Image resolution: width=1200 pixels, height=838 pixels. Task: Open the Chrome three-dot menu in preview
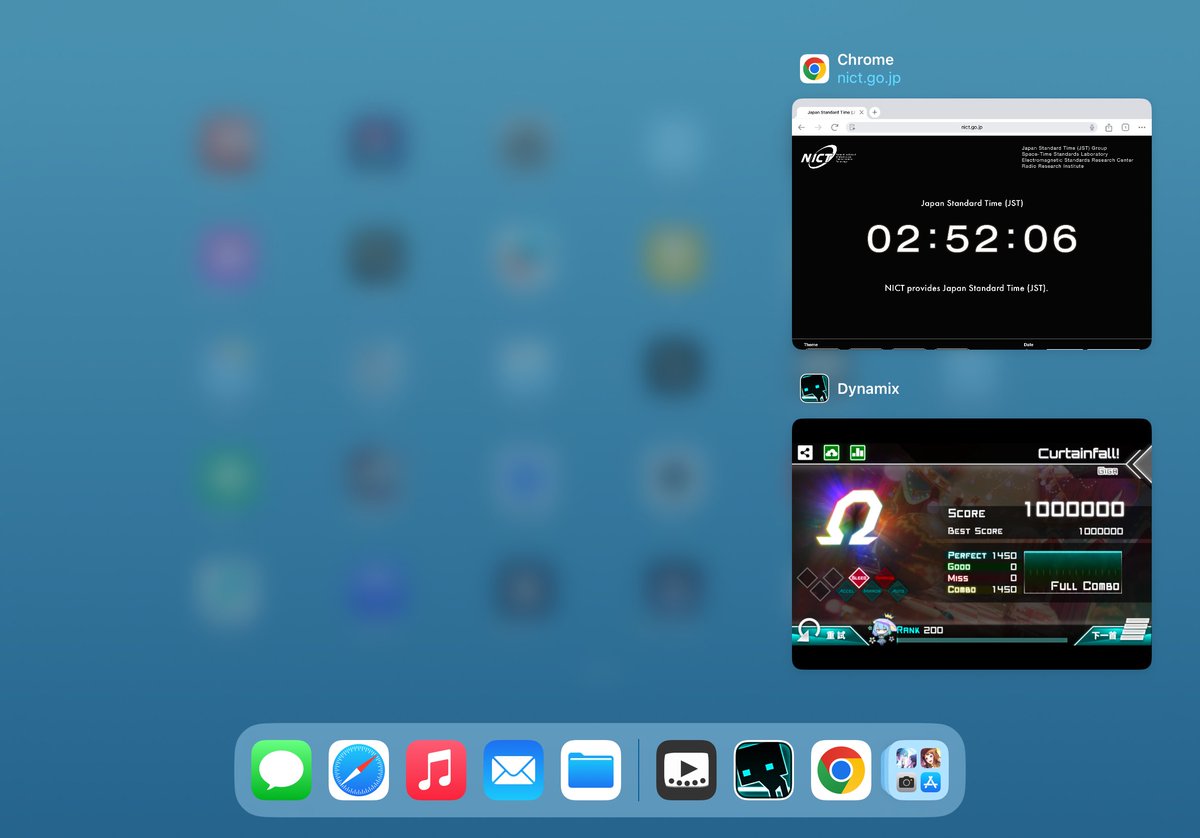1141,127
